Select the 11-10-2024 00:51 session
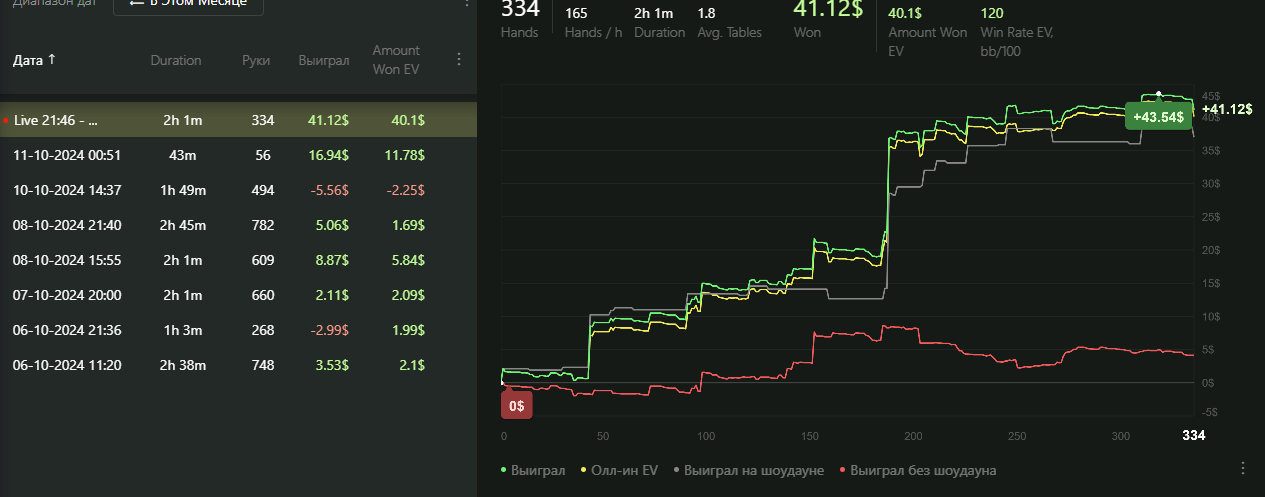This screenshot has width=1265, height=497. tap(238, 155)
